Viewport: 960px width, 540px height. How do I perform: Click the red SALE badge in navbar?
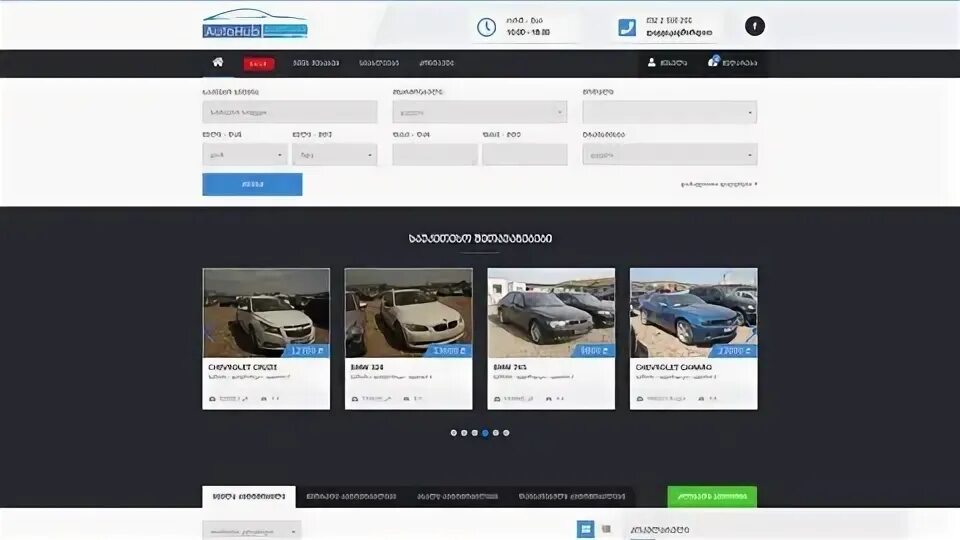pyautogui.click(x=259, y=64)
